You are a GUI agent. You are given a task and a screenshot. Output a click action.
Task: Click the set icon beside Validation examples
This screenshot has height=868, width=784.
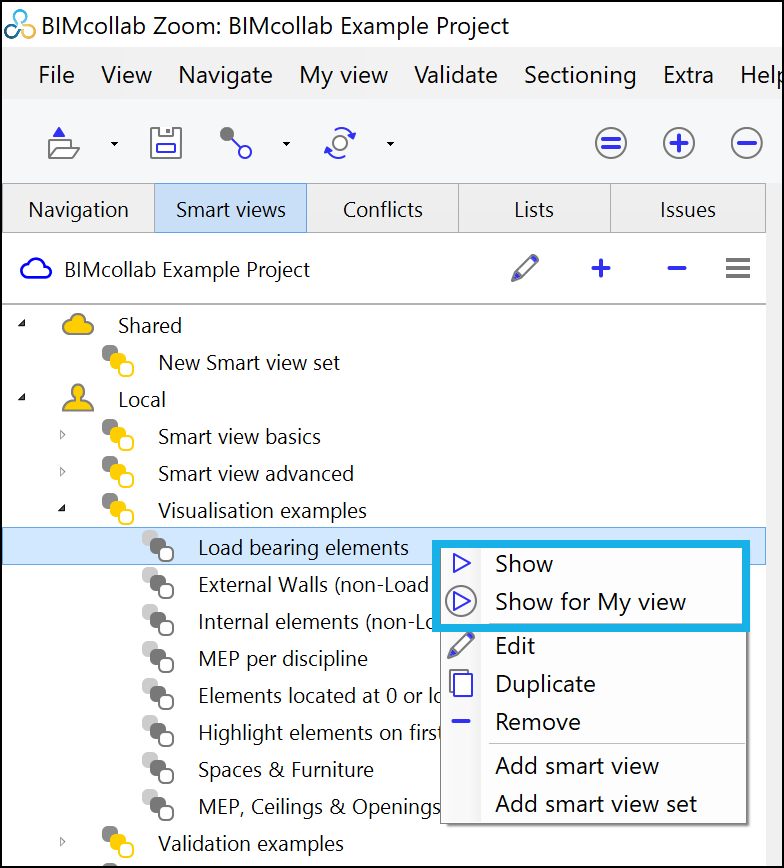(118, 842)
